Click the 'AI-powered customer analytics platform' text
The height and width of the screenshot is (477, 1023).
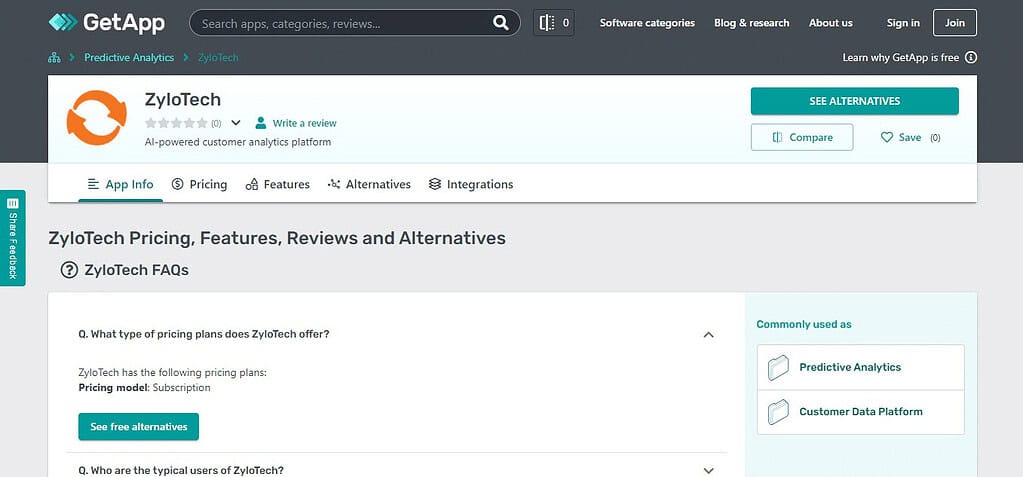(237, 142)
